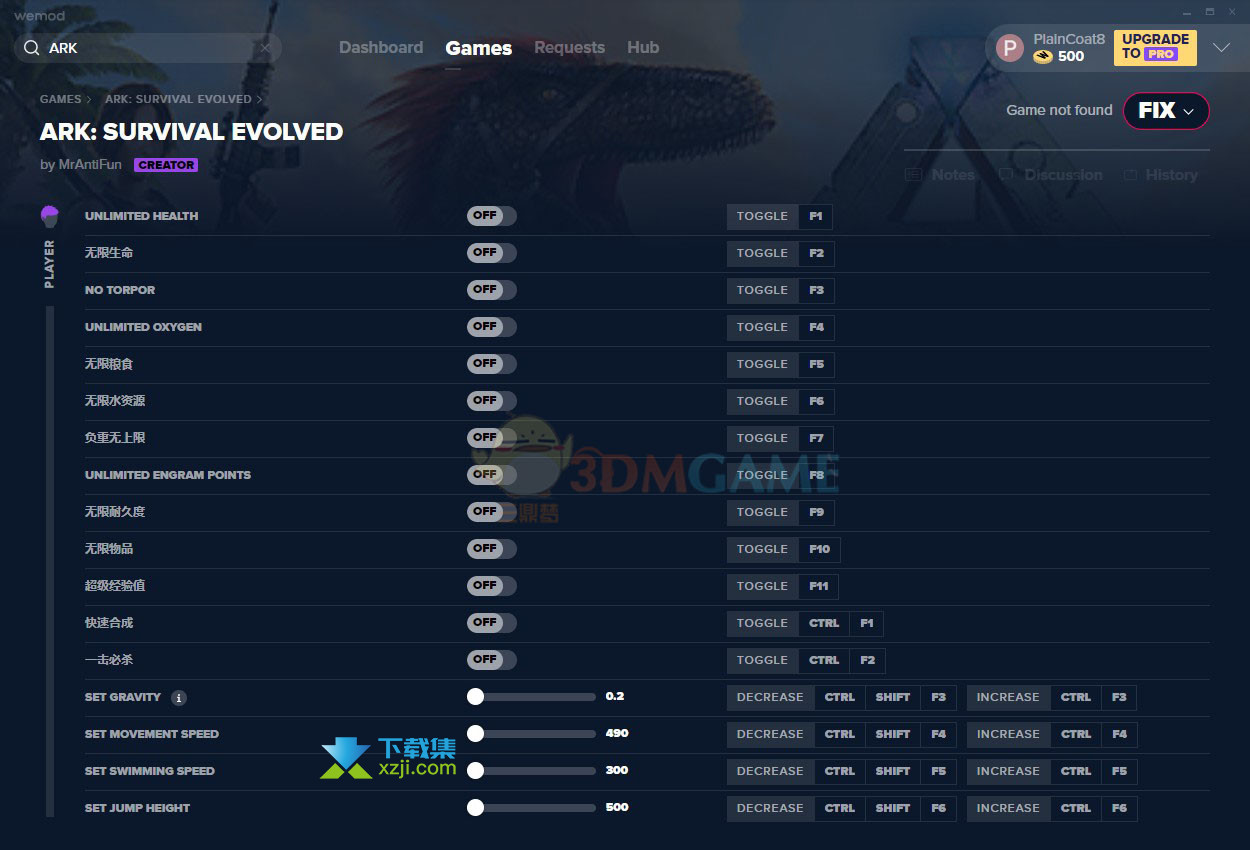Toggle the 无限粮食 switch
The height and width of the screenshot is (850, 1250).
coord(492,364)
